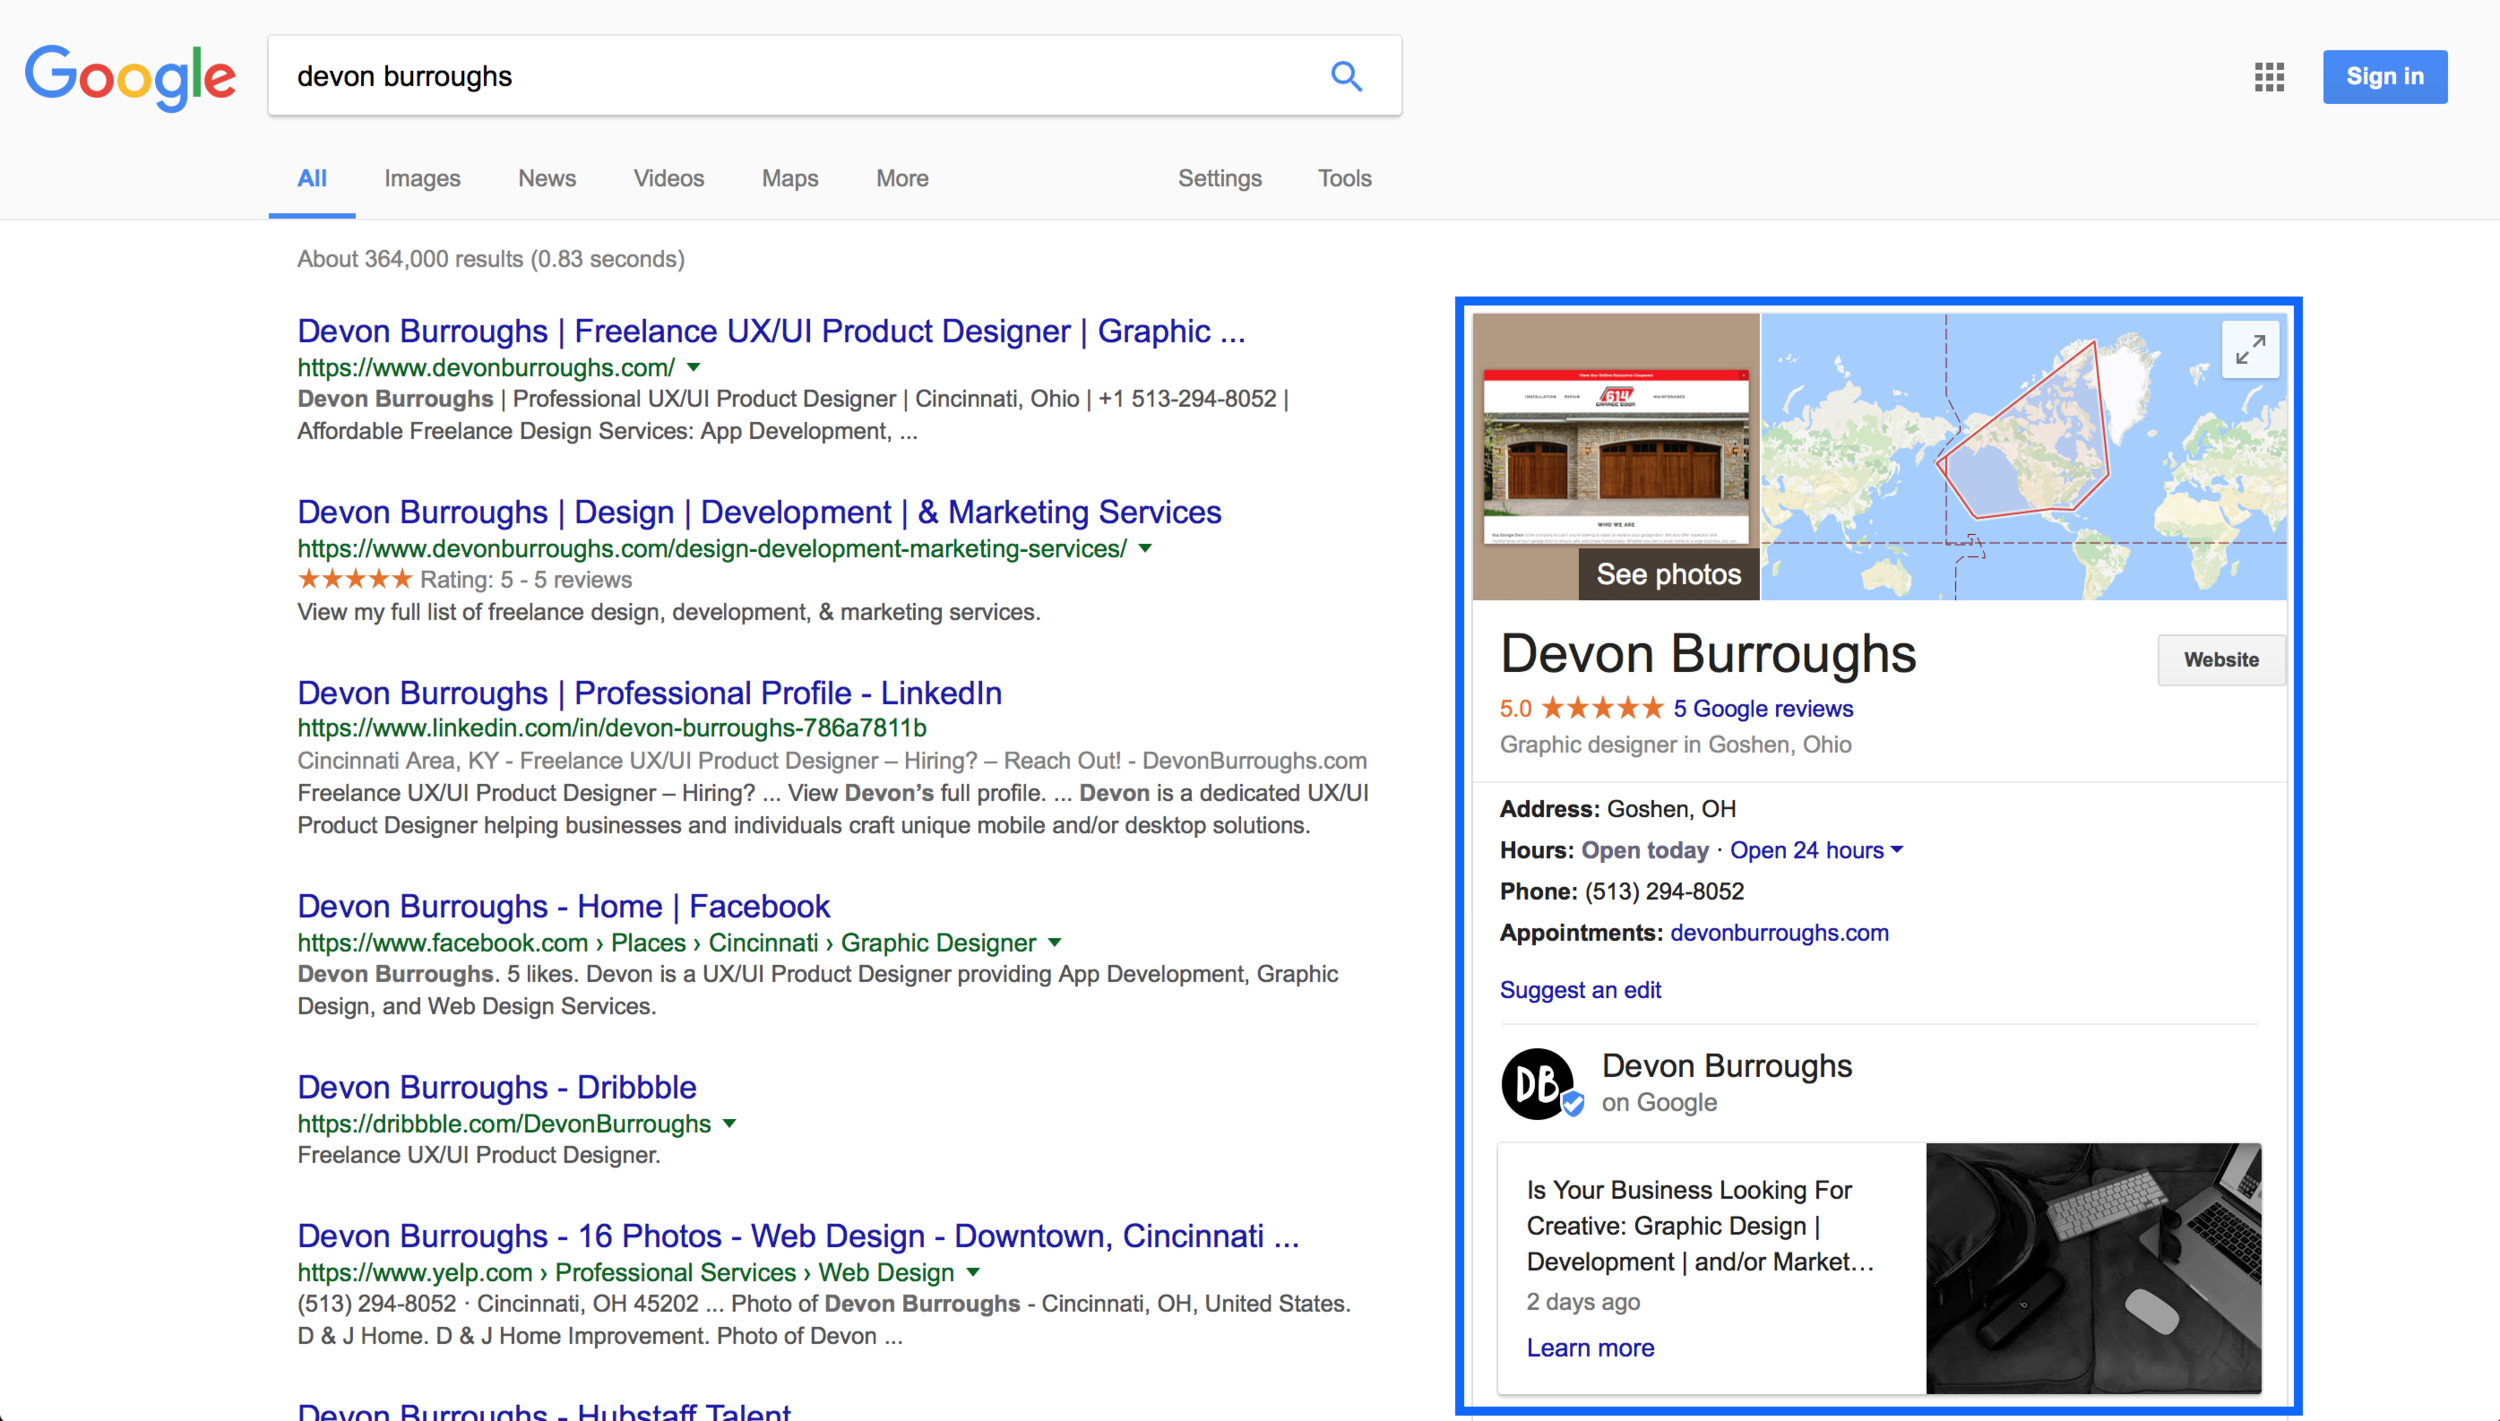The width and height of the screenshot is (2500, 1421).
Task: Open the devonburroughs.com appointments link
Action: (1779, 933)
